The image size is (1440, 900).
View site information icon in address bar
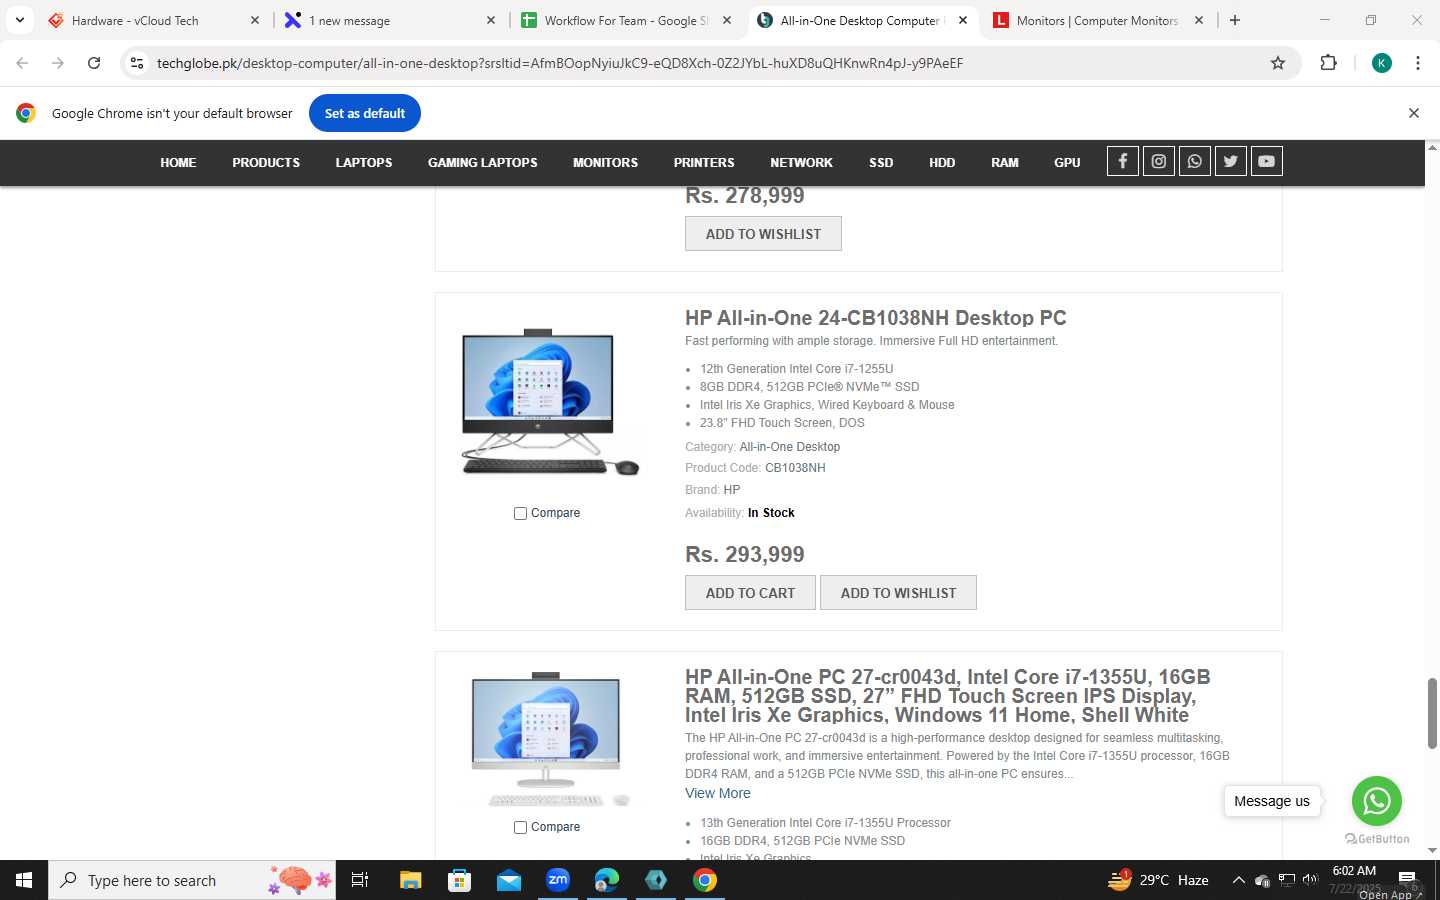coord(137,63)
